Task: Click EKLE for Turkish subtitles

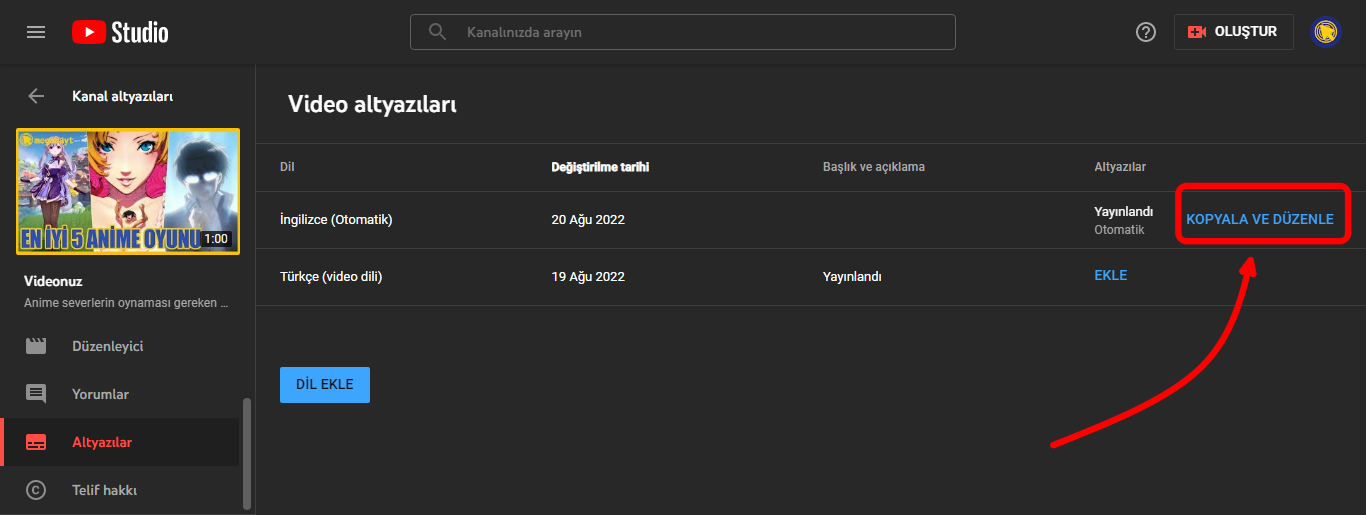Action: pos(1110,275)
